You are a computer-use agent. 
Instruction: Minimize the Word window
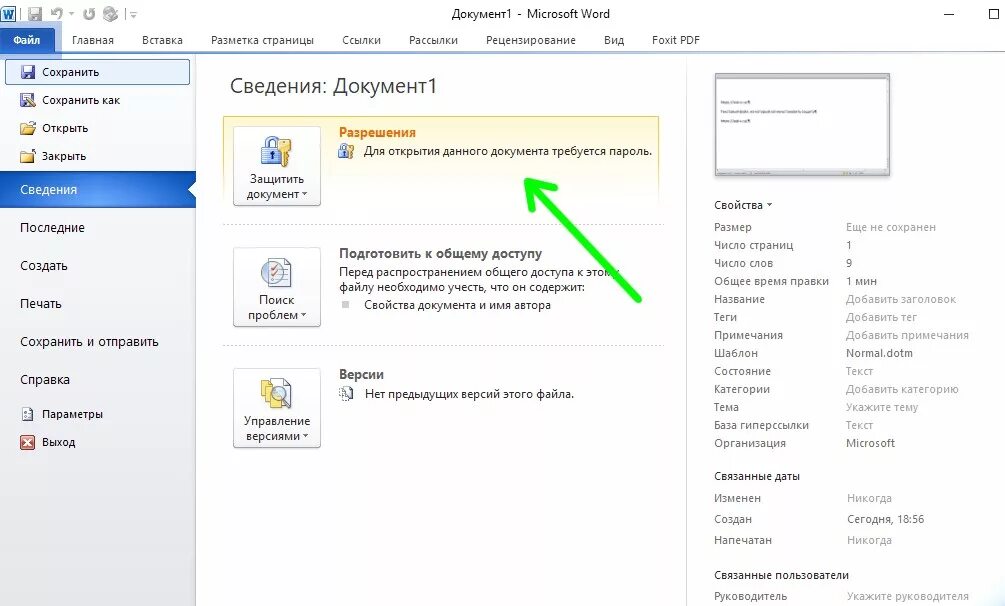949,14
